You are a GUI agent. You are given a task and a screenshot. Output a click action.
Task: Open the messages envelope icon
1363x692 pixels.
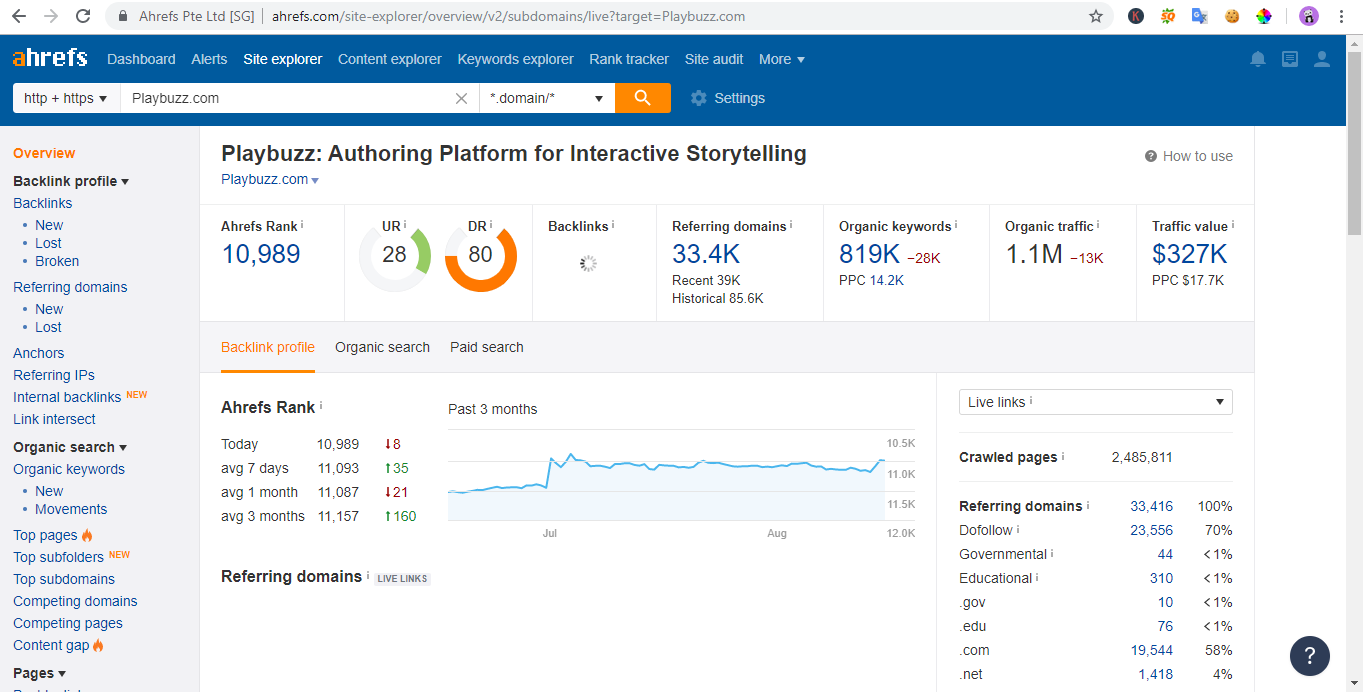1289,59
